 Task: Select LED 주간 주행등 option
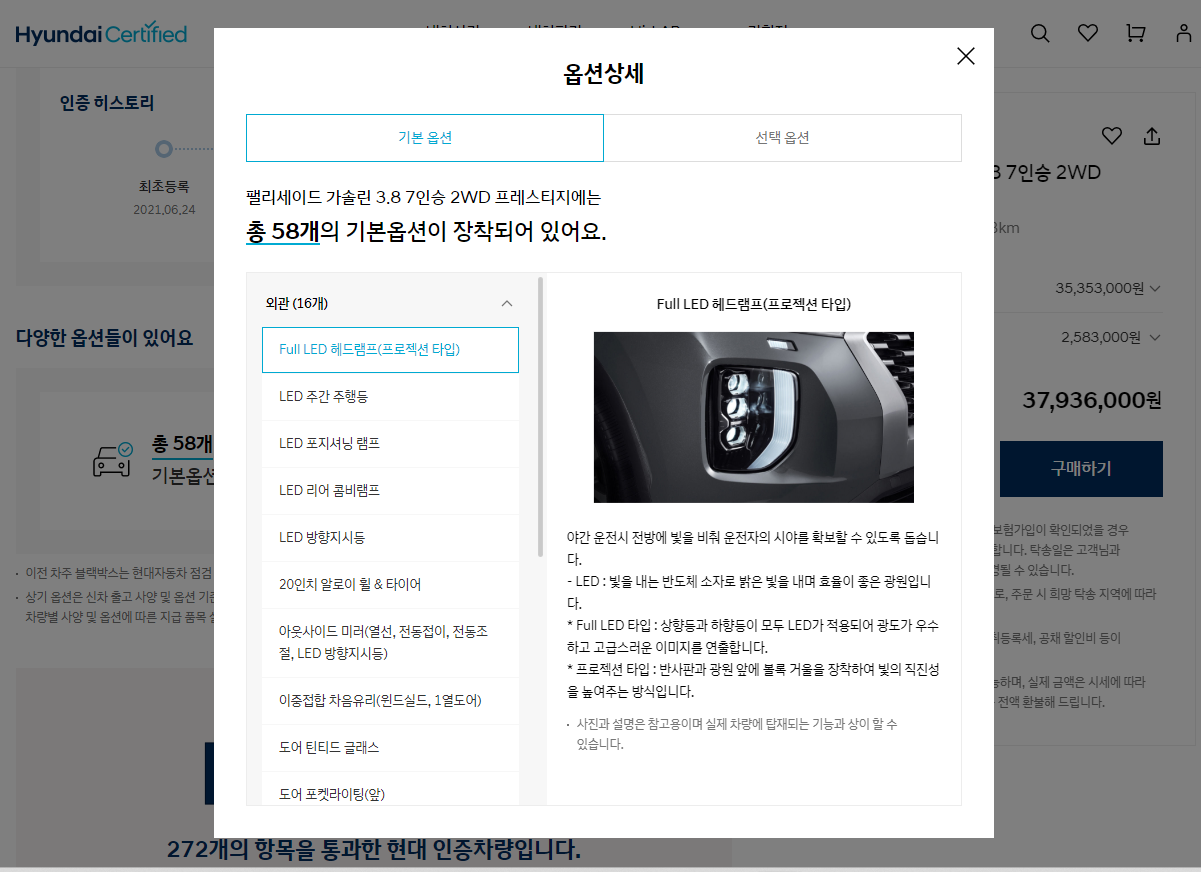tap(390, 397)
